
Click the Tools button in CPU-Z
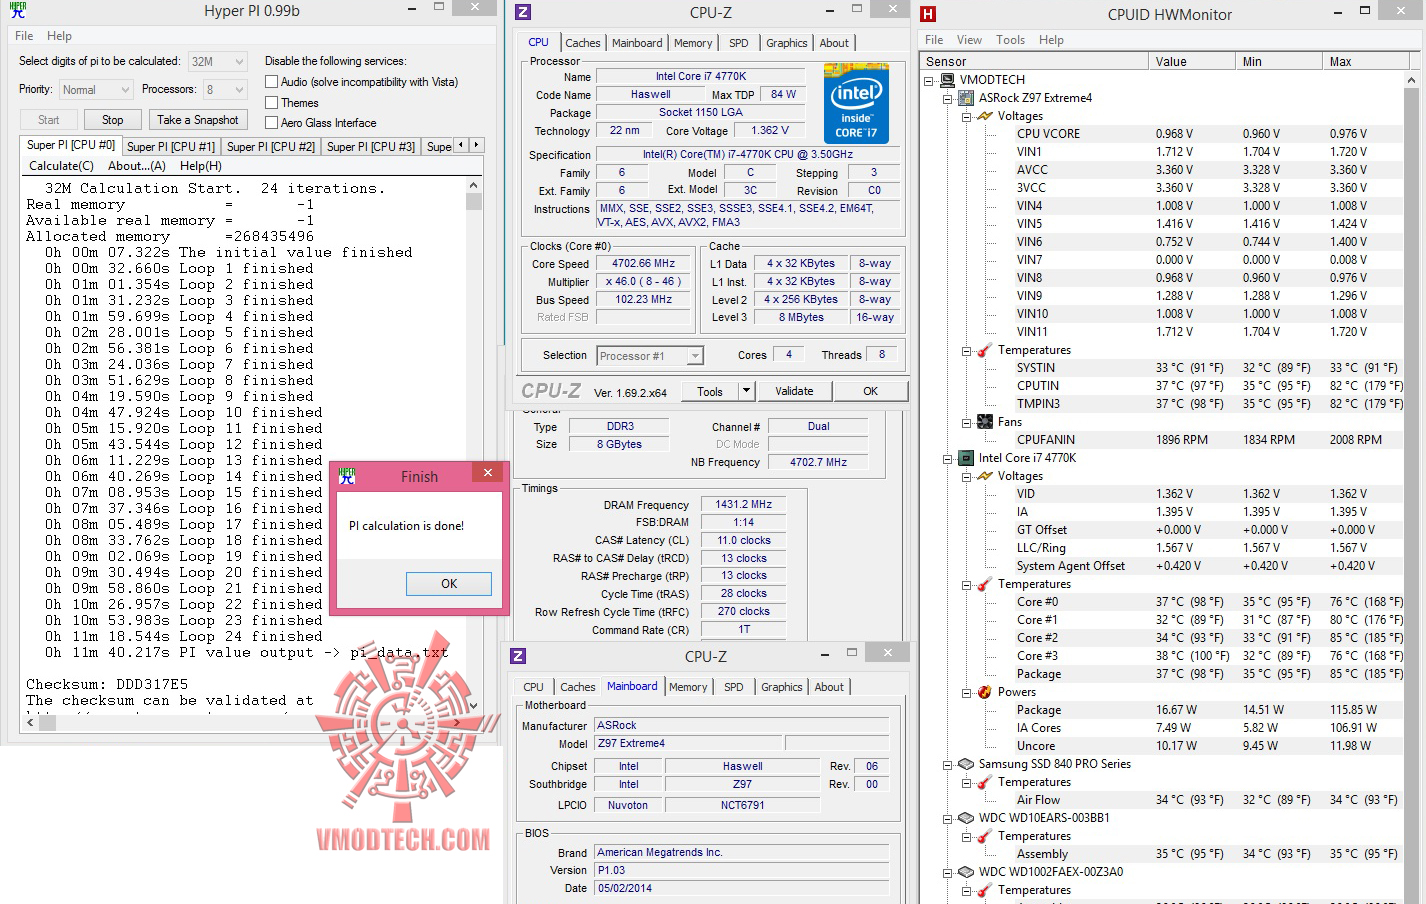[x=710, y=391]
